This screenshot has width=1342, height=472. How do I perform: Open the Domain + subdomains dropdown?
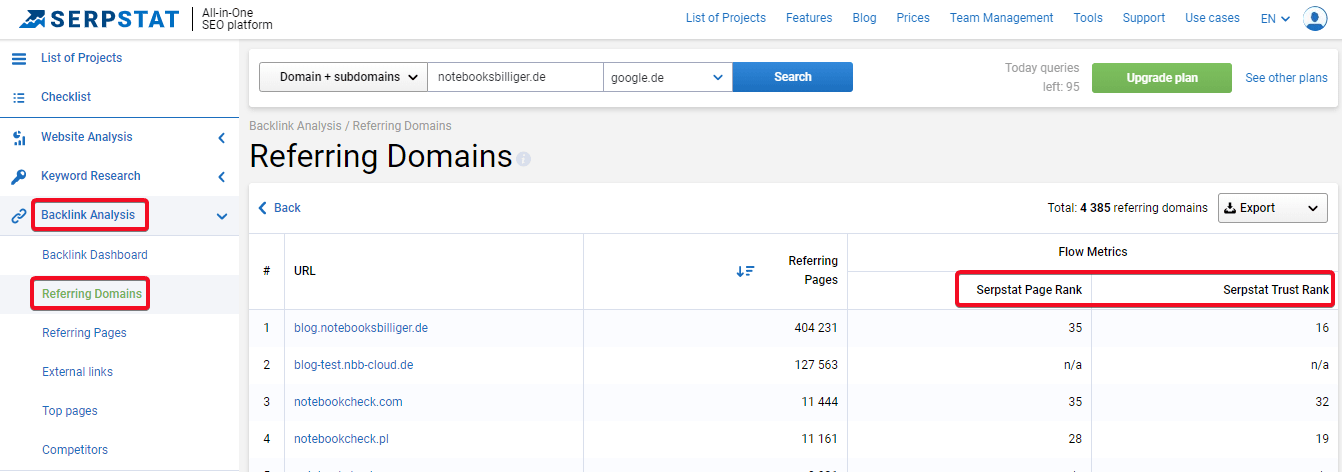click(343, 77)
